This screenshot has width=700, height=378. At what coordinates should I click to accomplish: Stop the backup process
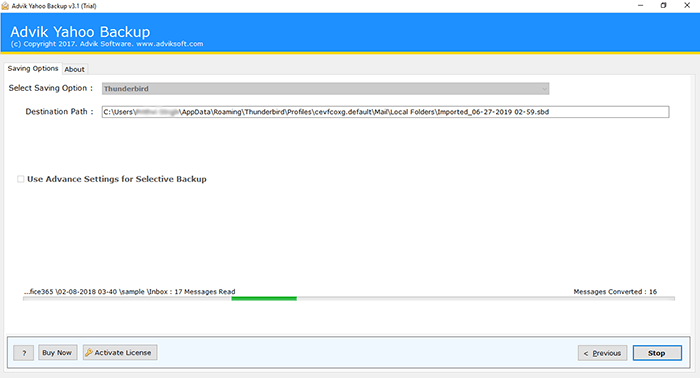click(657, 353)
